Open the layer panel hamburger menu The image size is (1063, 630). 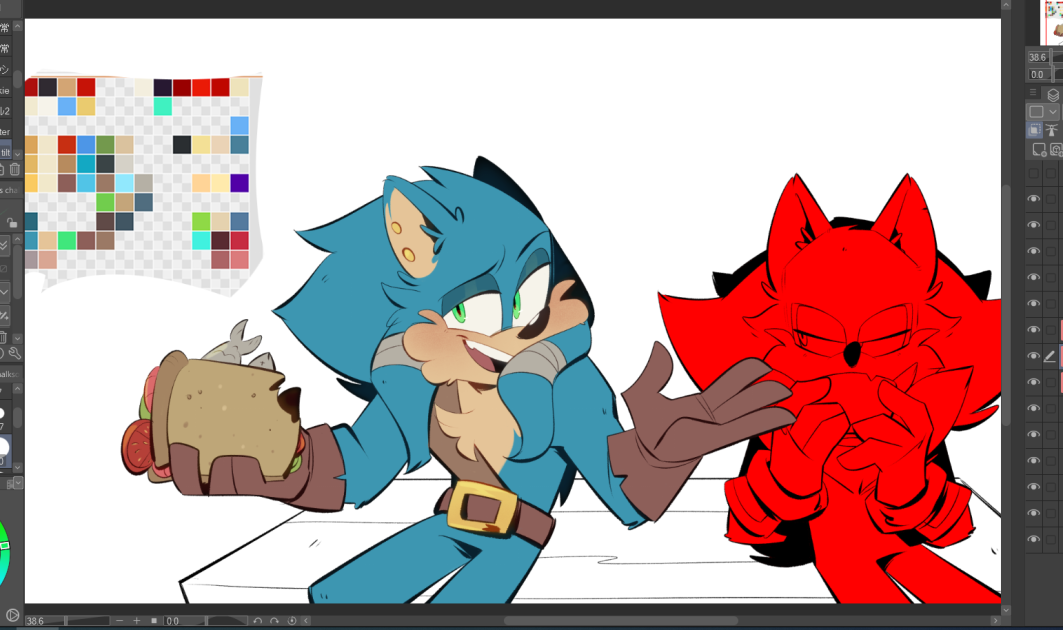coord(1032,92)
